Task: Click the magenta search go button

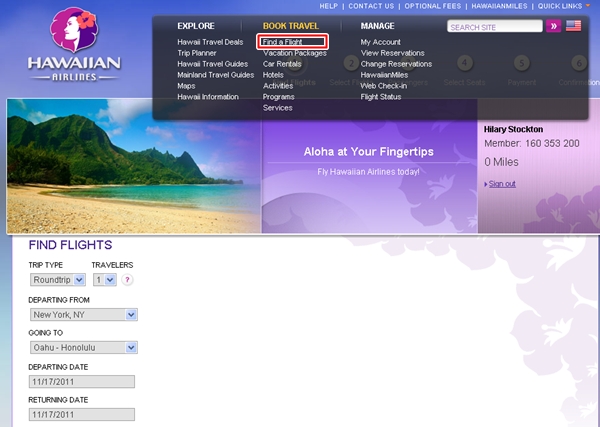Action: pyautogui.click(x=553, y=26)
